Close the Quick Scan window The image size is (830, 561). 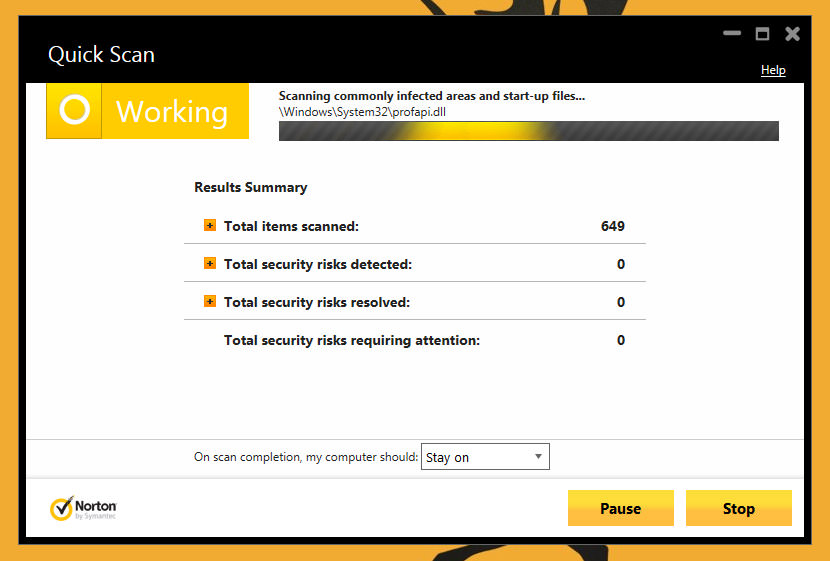tap(792, 34)
